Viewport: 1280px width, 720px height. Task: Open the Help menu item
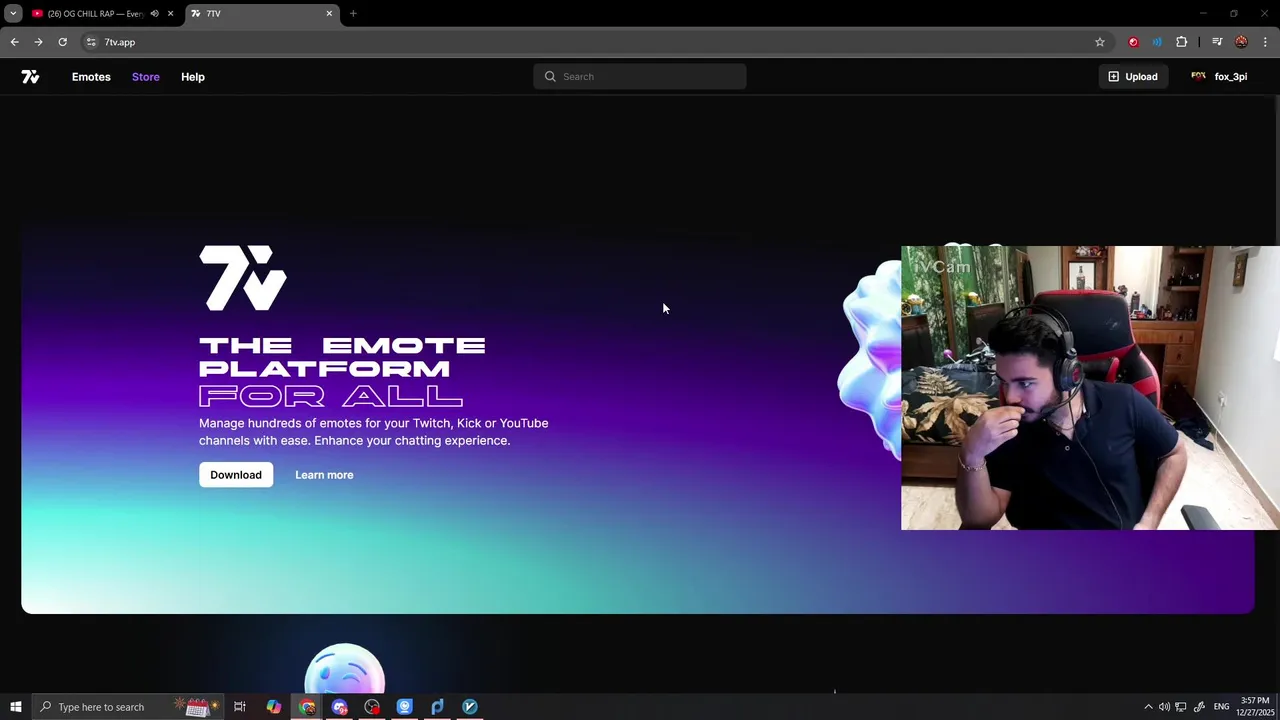point(193,77)
